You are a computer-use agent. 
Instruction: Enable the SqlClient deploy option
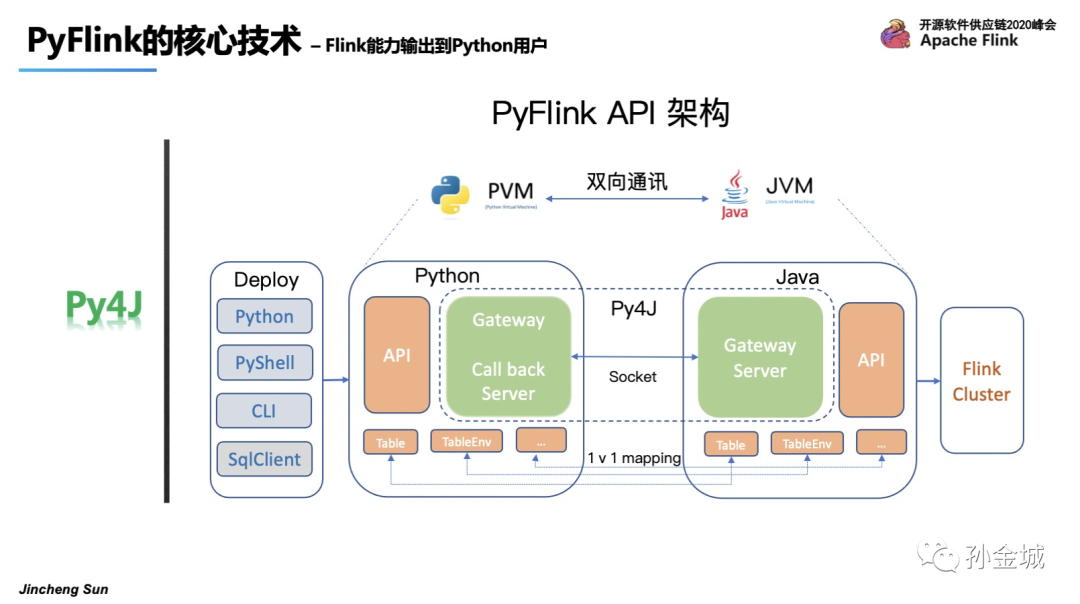point(264,459)
